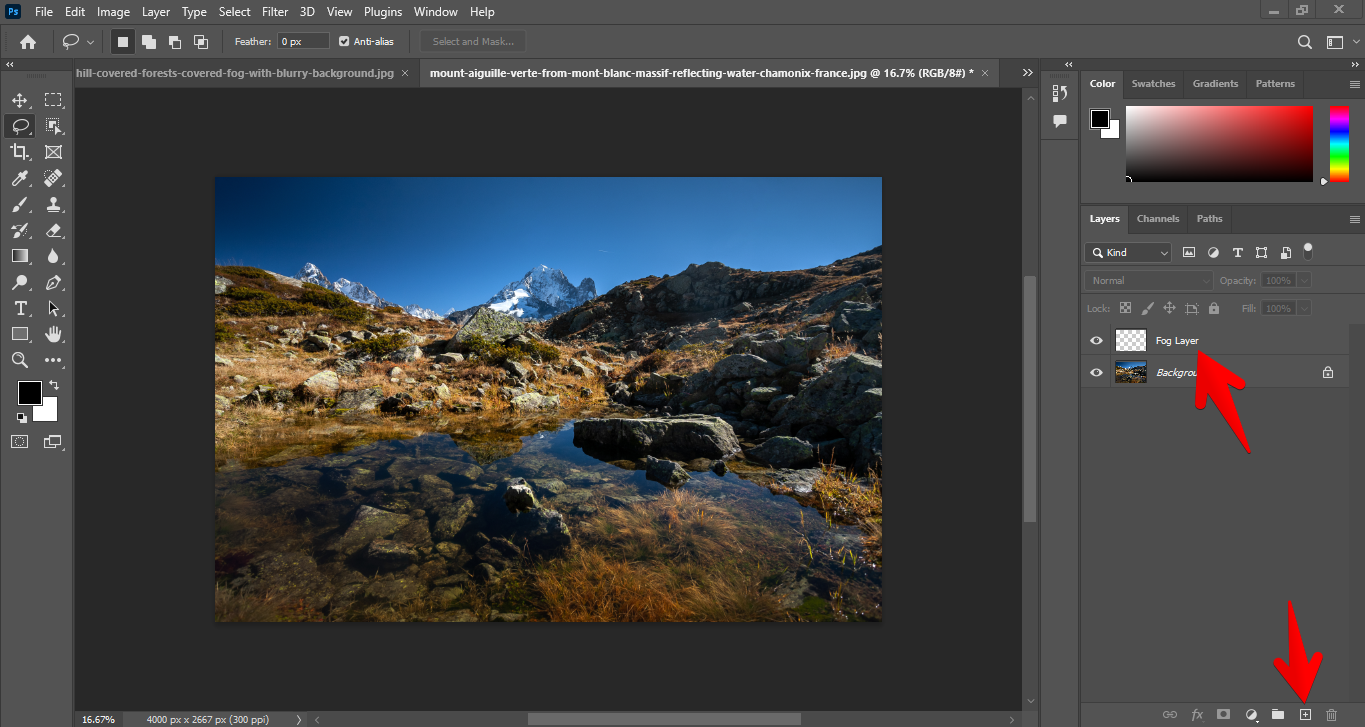Create a new layer with plus icon
Viewport: 1365px width, 727px height.
(x=1305, y=715)
